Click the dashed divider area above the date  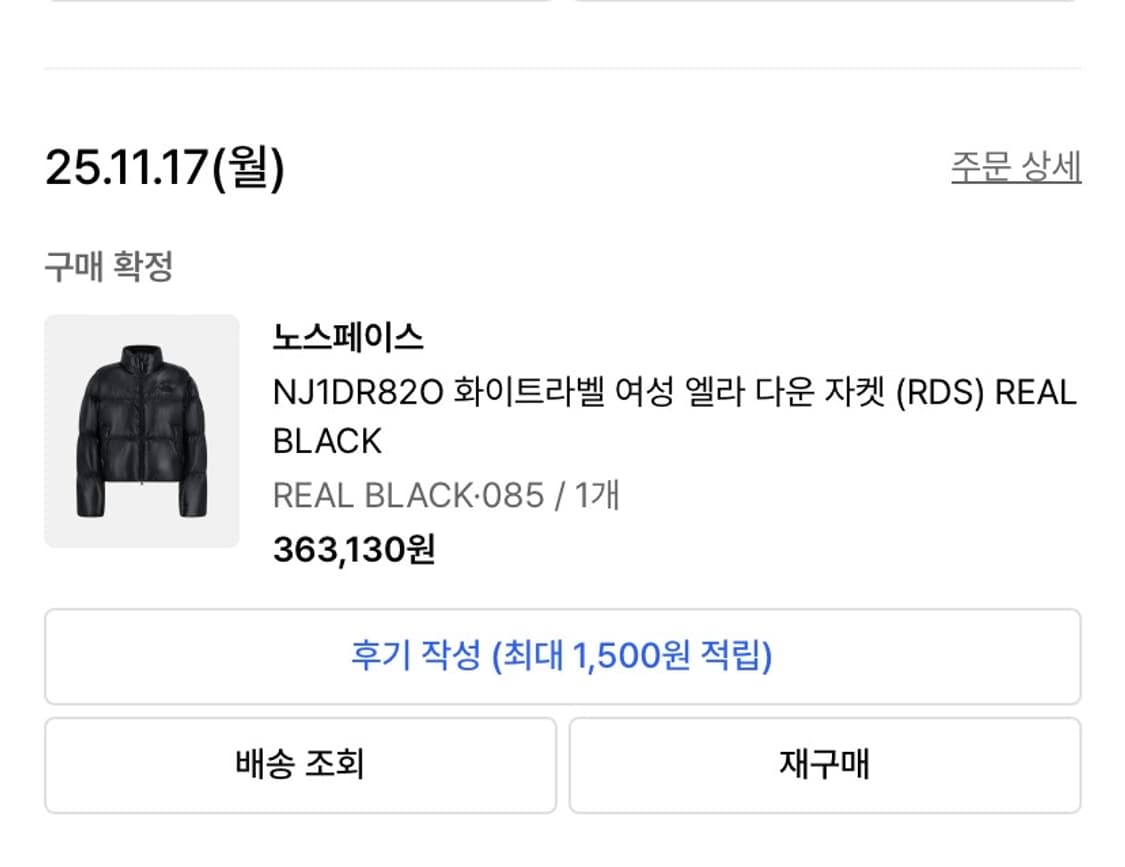(x=562, y=68)
